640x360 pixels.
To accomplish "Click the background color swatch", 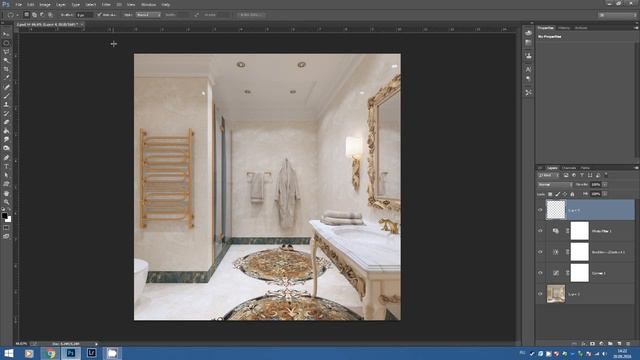I will (8, 219).
